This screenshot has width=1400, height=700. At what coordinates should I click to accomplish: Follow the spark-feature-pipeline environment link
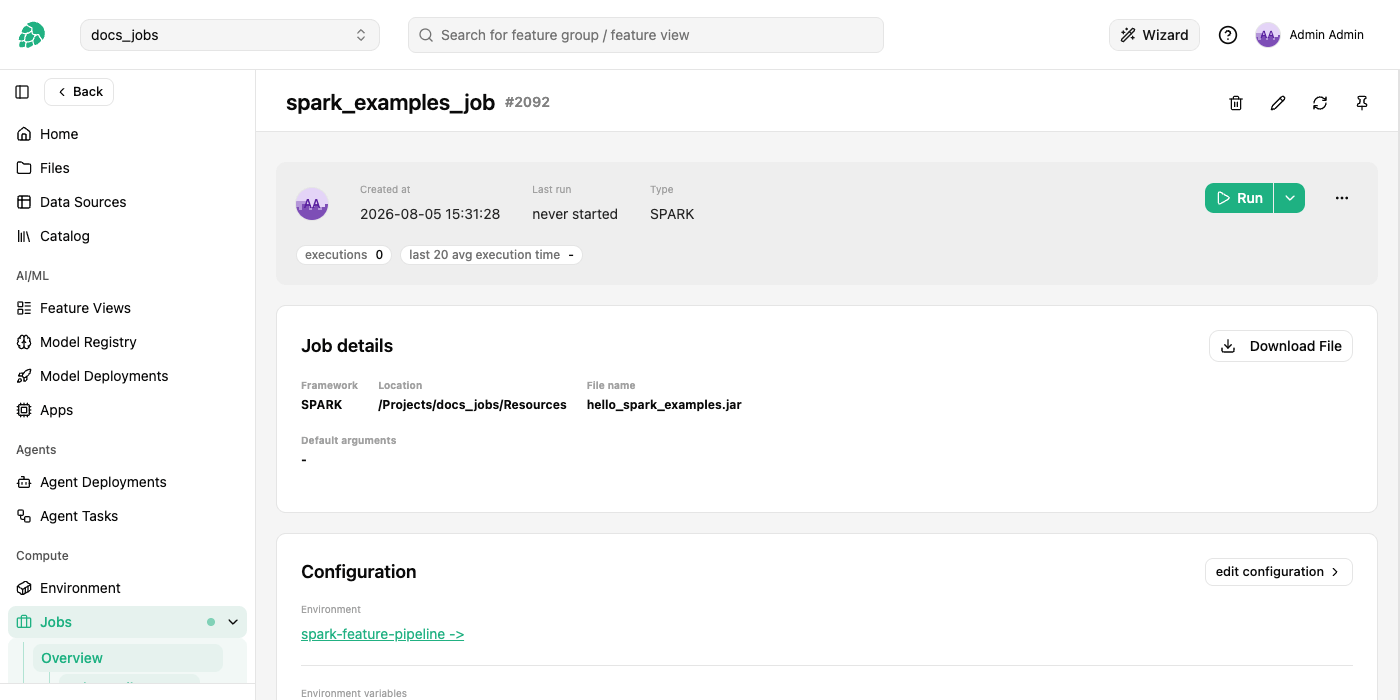point(382,634)
